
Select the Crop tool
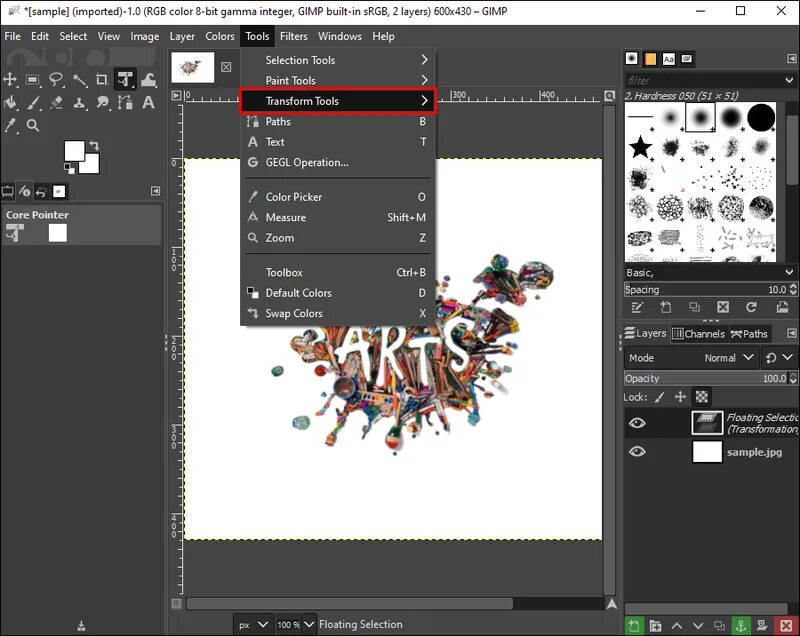pos(102,80)
